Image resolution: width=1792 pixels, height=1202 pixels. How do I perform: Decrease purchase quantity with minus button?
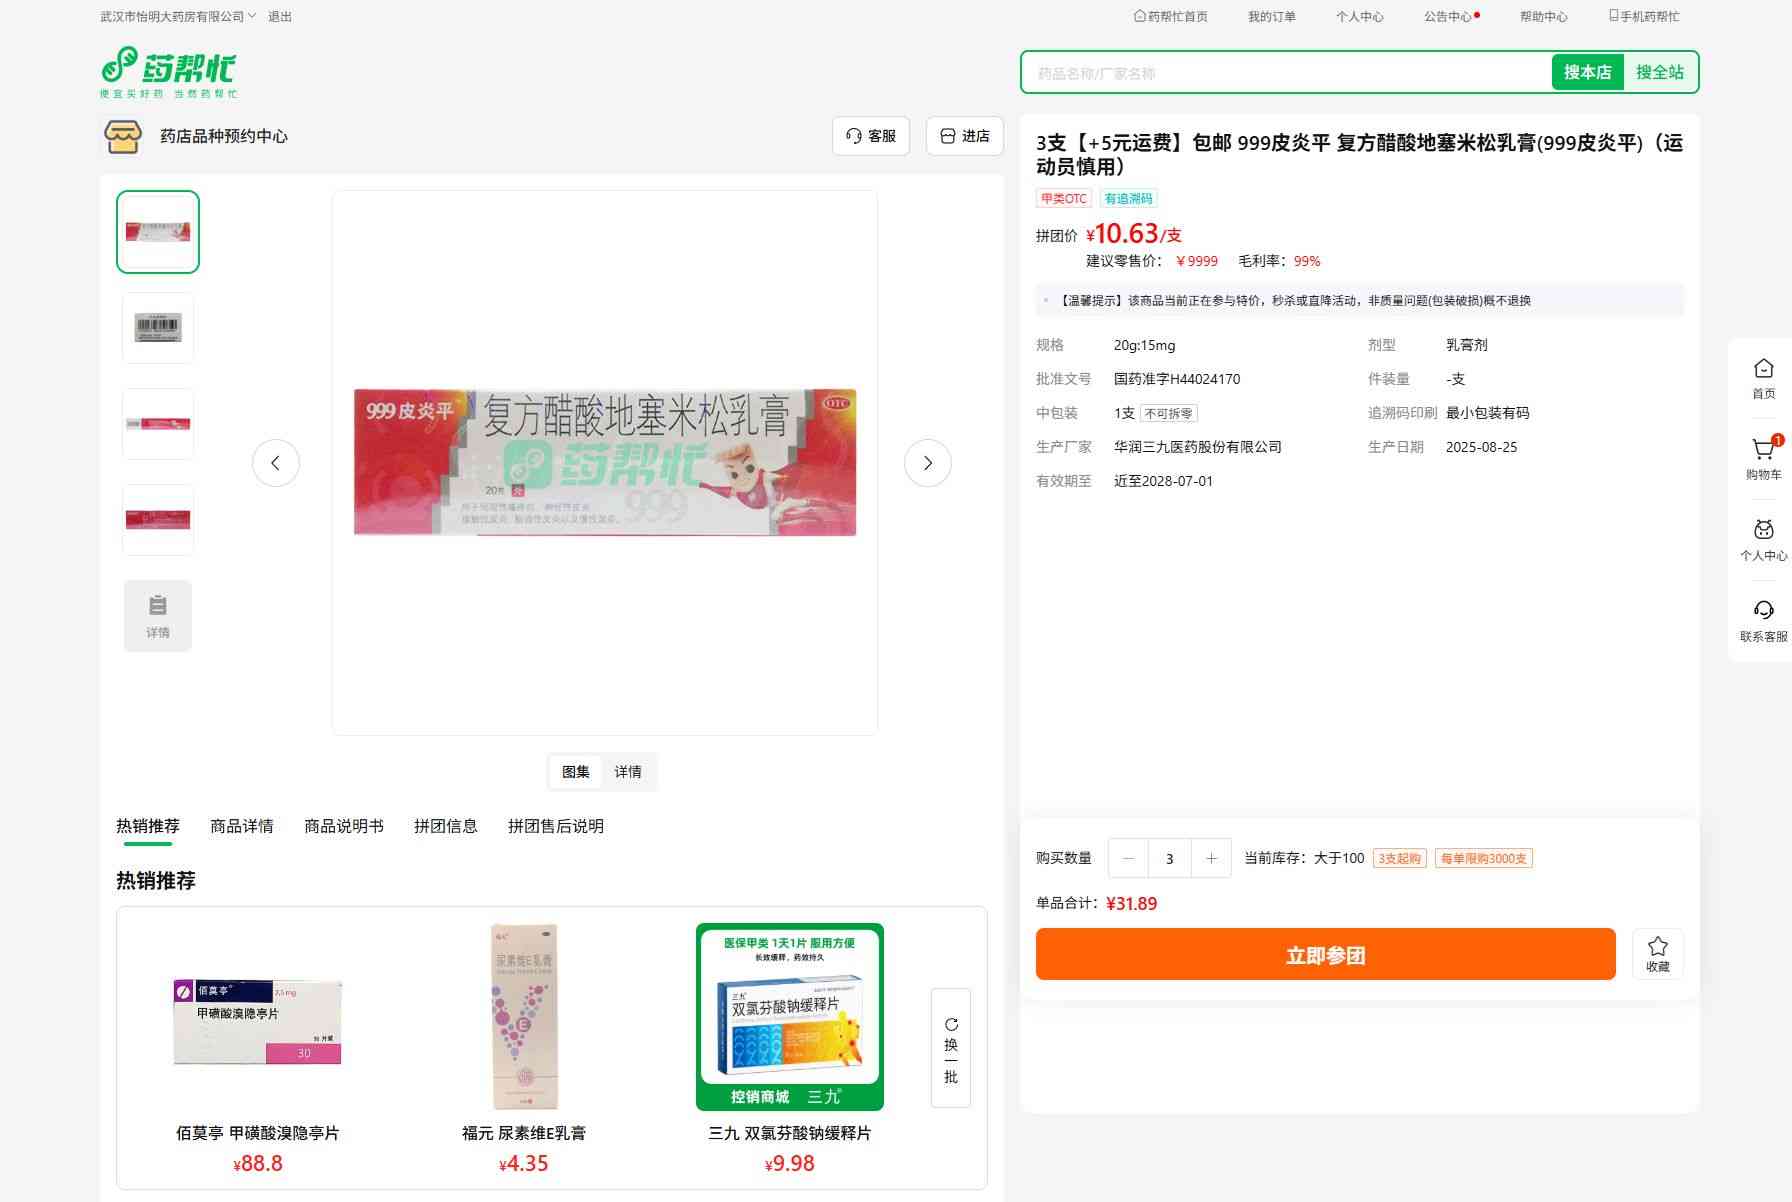click(x=1129, y=858)
